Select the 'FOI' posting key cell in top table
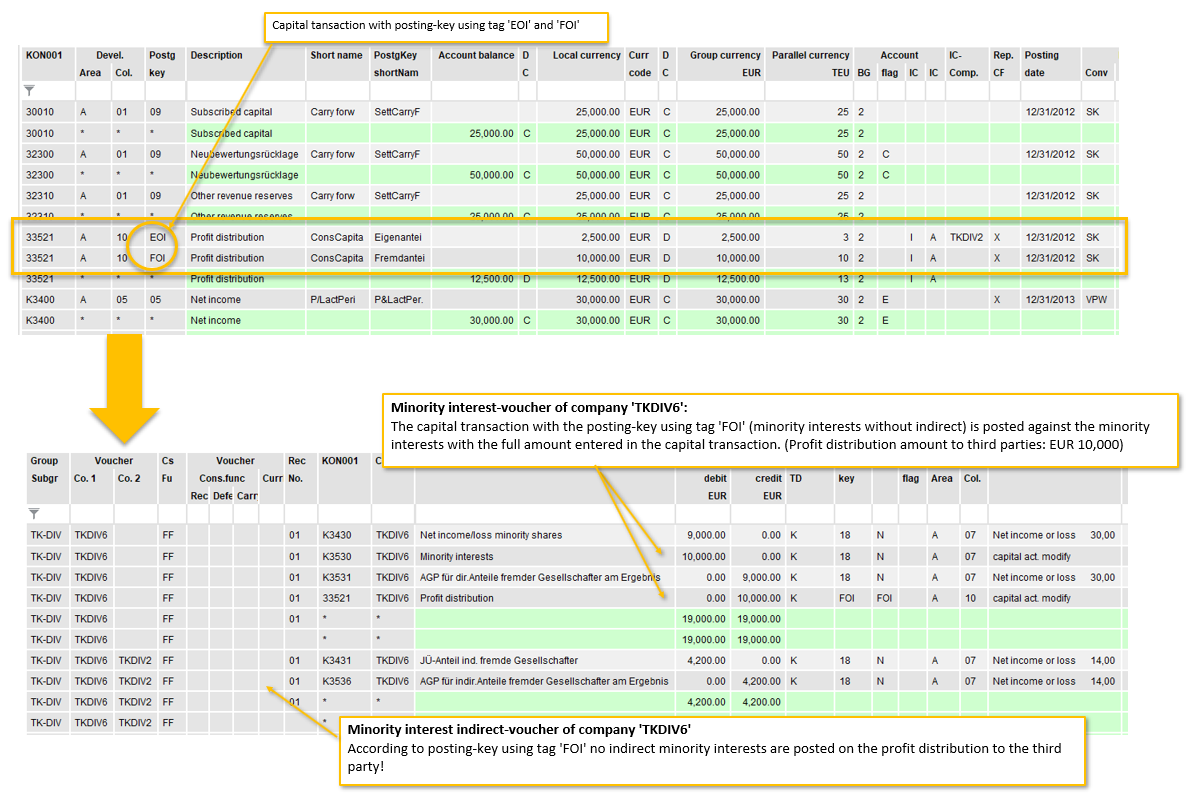Image resolution: width=1199 pixels, height=805 pixels. (158, 258)
